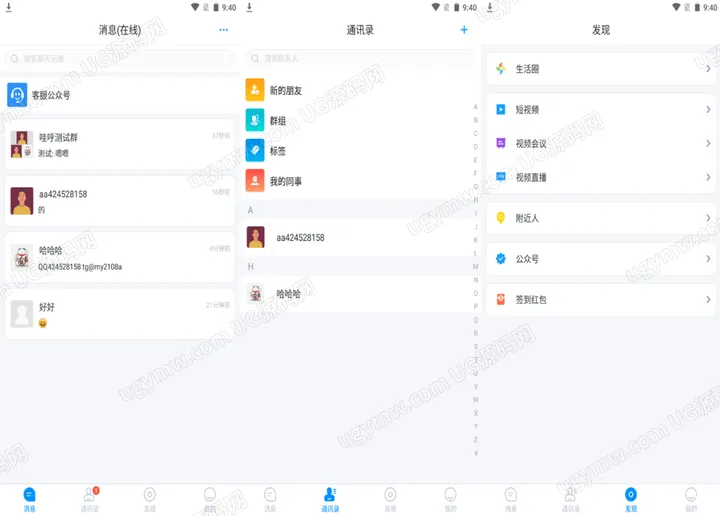Click search magnifier in Contacts screen
Viewport: 720px width, 516px height.
255,59
